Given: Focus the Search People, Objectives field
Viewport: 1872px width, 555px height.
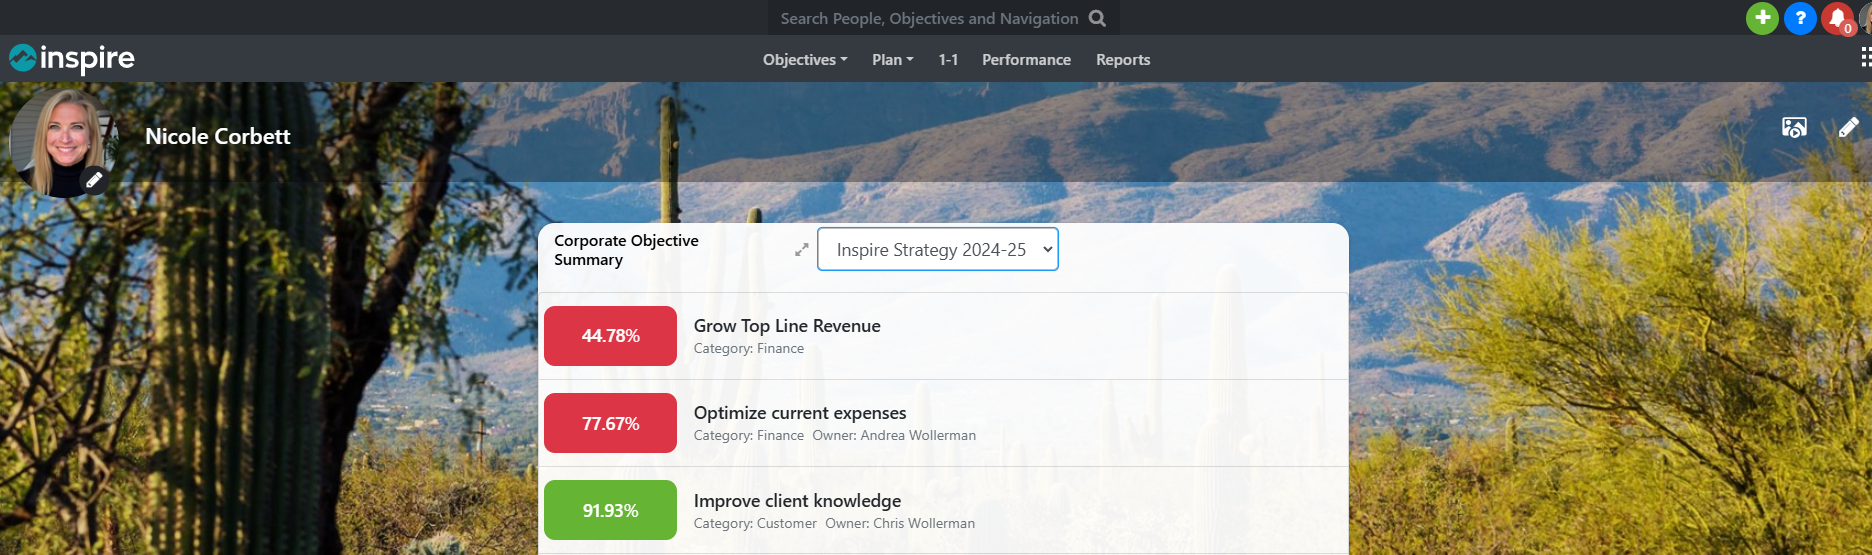Looking at the screenshot, I should 928,18.
